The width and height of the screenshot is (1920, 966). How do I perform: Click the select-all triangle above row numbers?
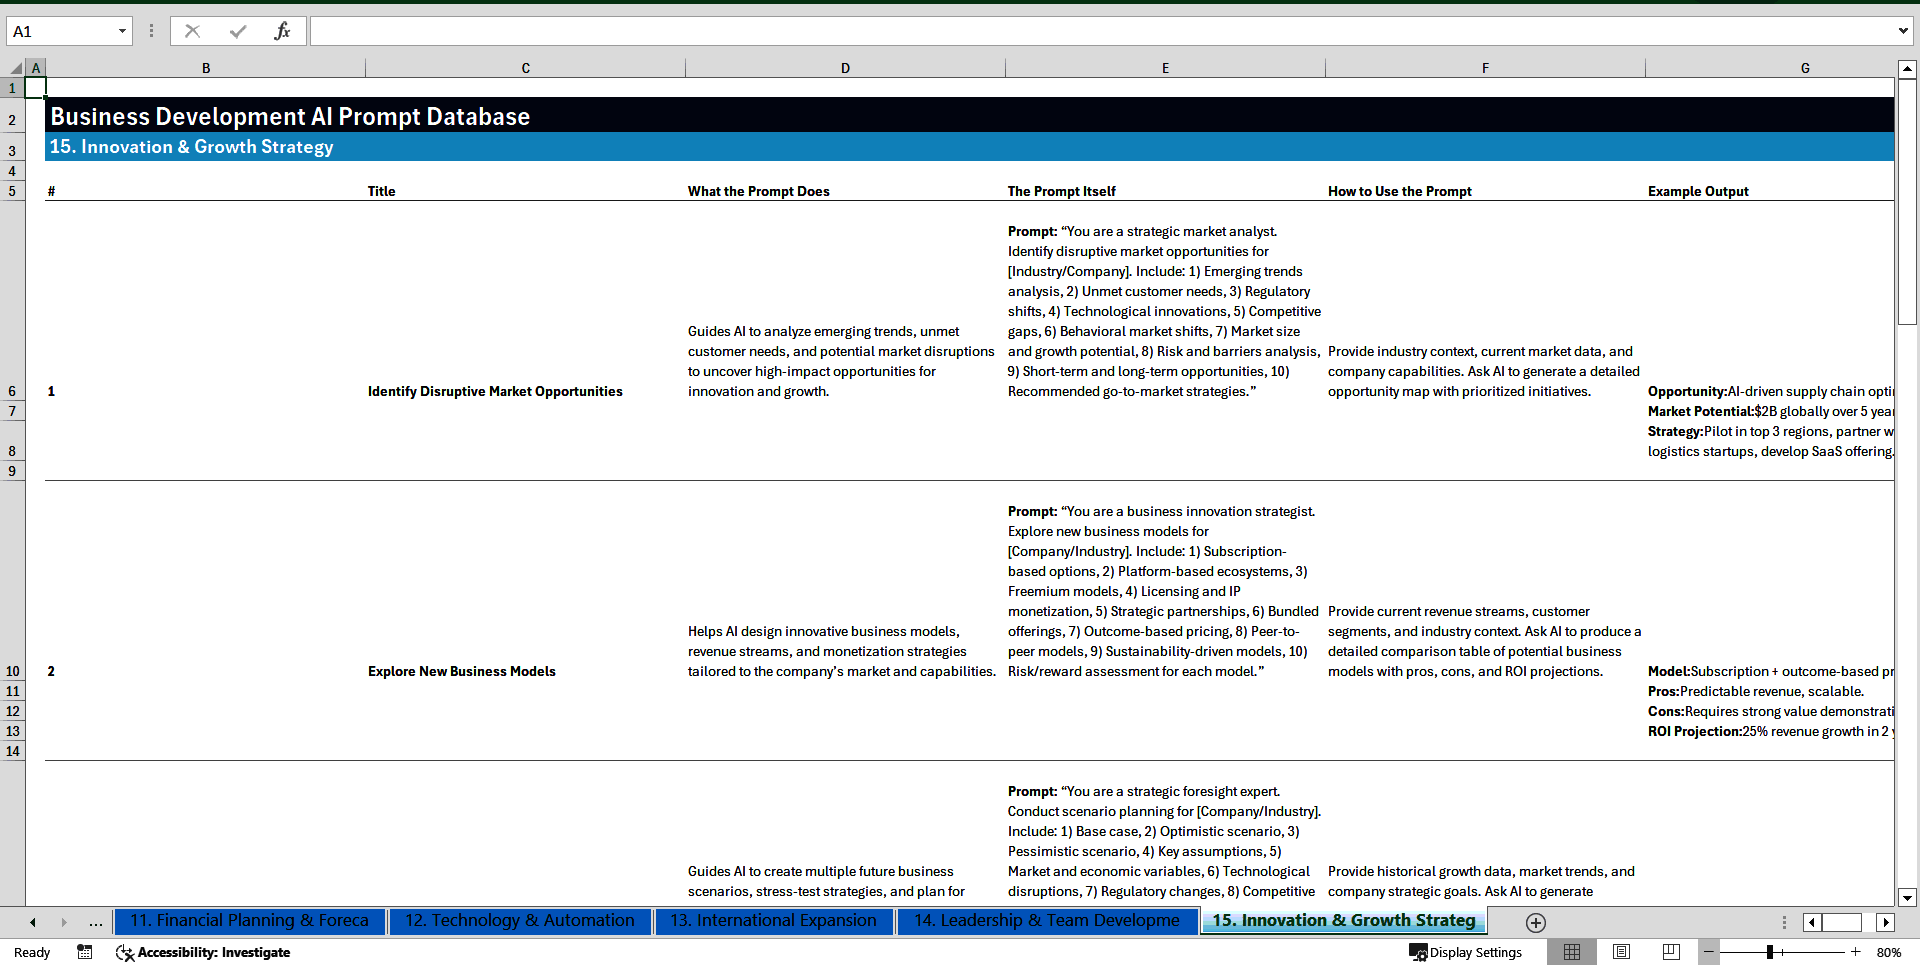14,67
